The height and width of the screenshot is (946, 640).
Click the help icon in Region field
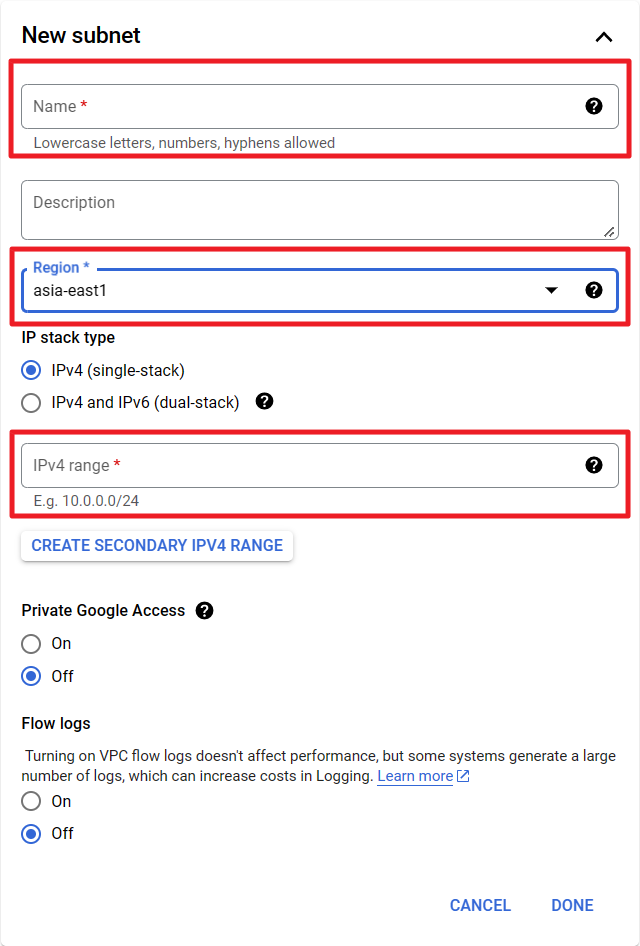(594, 290)
